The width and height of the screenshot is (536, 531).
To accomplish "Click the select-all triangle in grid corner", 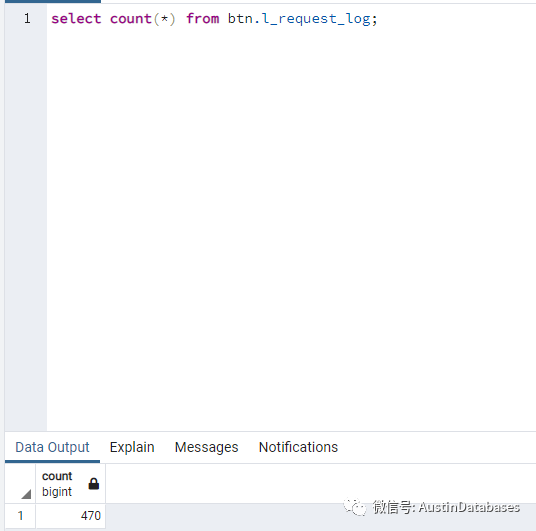I will (26, 494).
